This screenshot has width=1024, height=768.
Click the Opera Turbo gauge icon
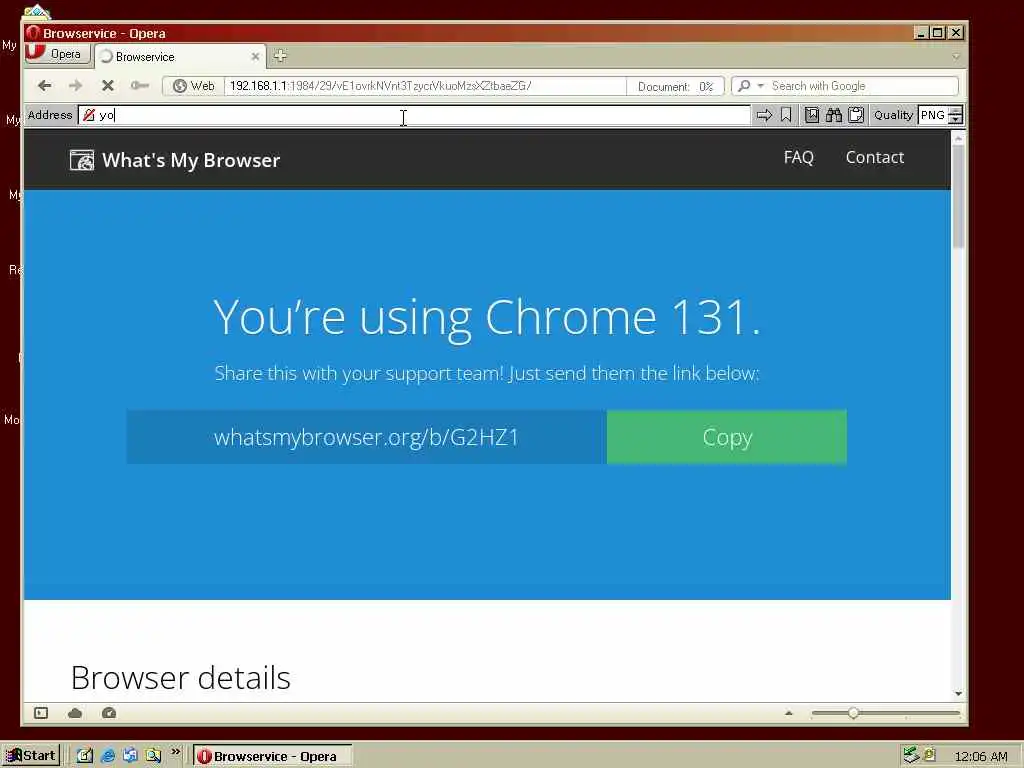click(109, 713)
